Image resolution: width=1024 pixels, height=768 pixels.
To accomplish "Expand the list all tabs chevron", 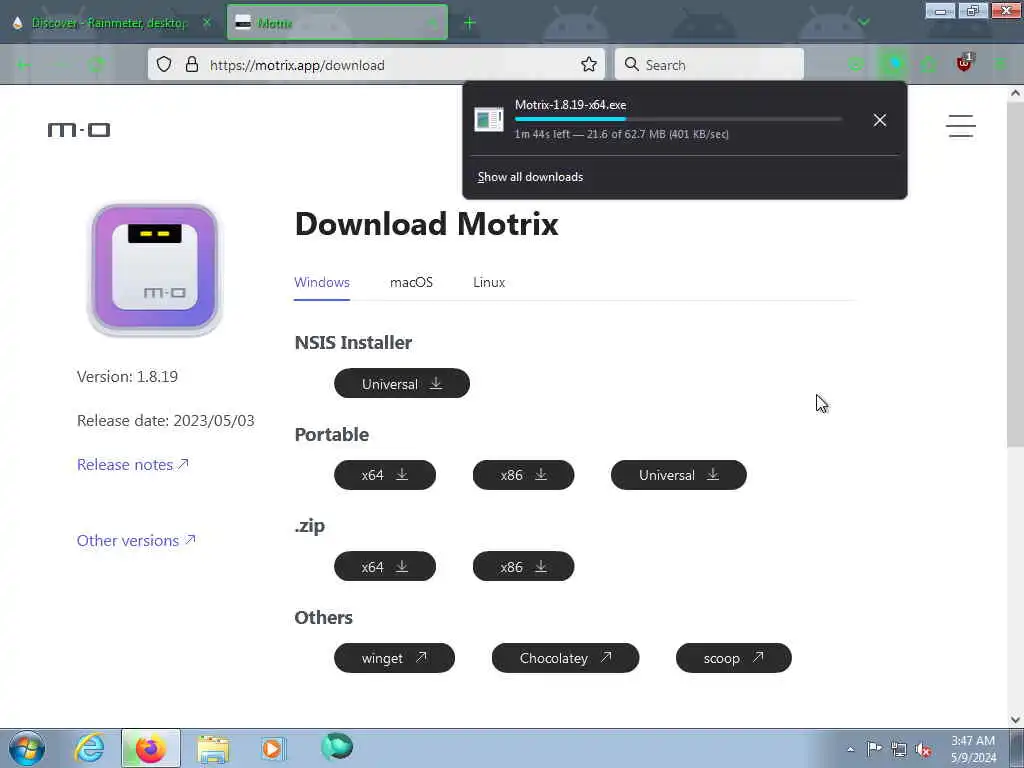I will pos(864,22).
